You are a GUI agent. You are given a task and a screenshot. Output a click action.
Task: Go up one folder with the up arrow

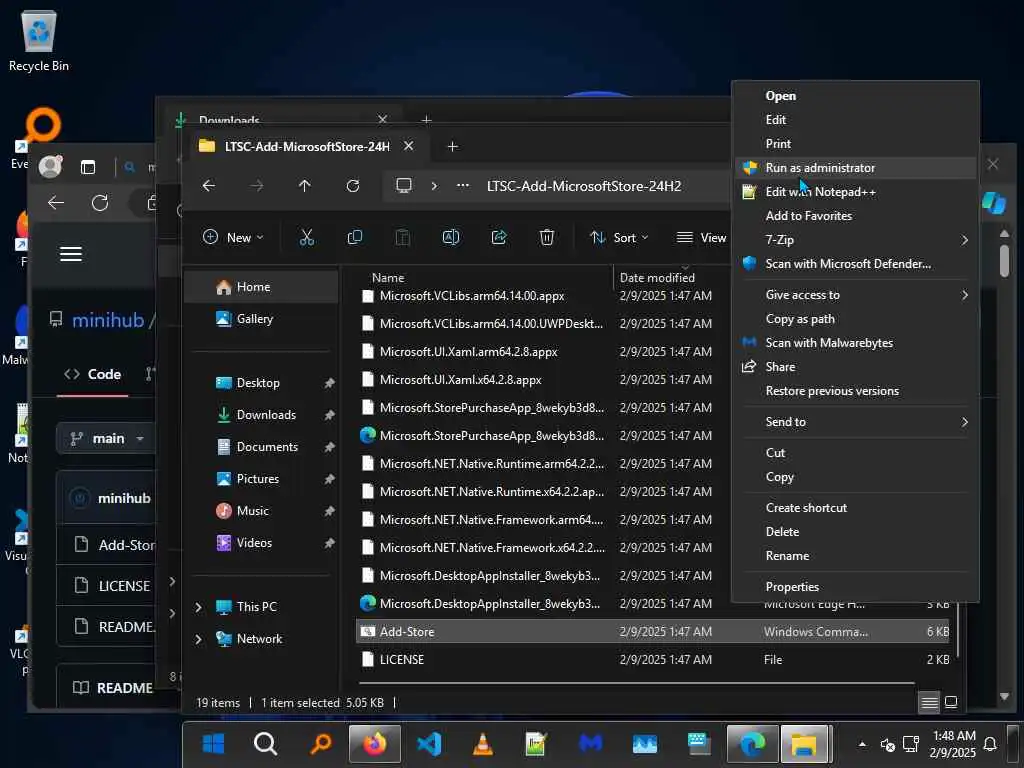304,186
